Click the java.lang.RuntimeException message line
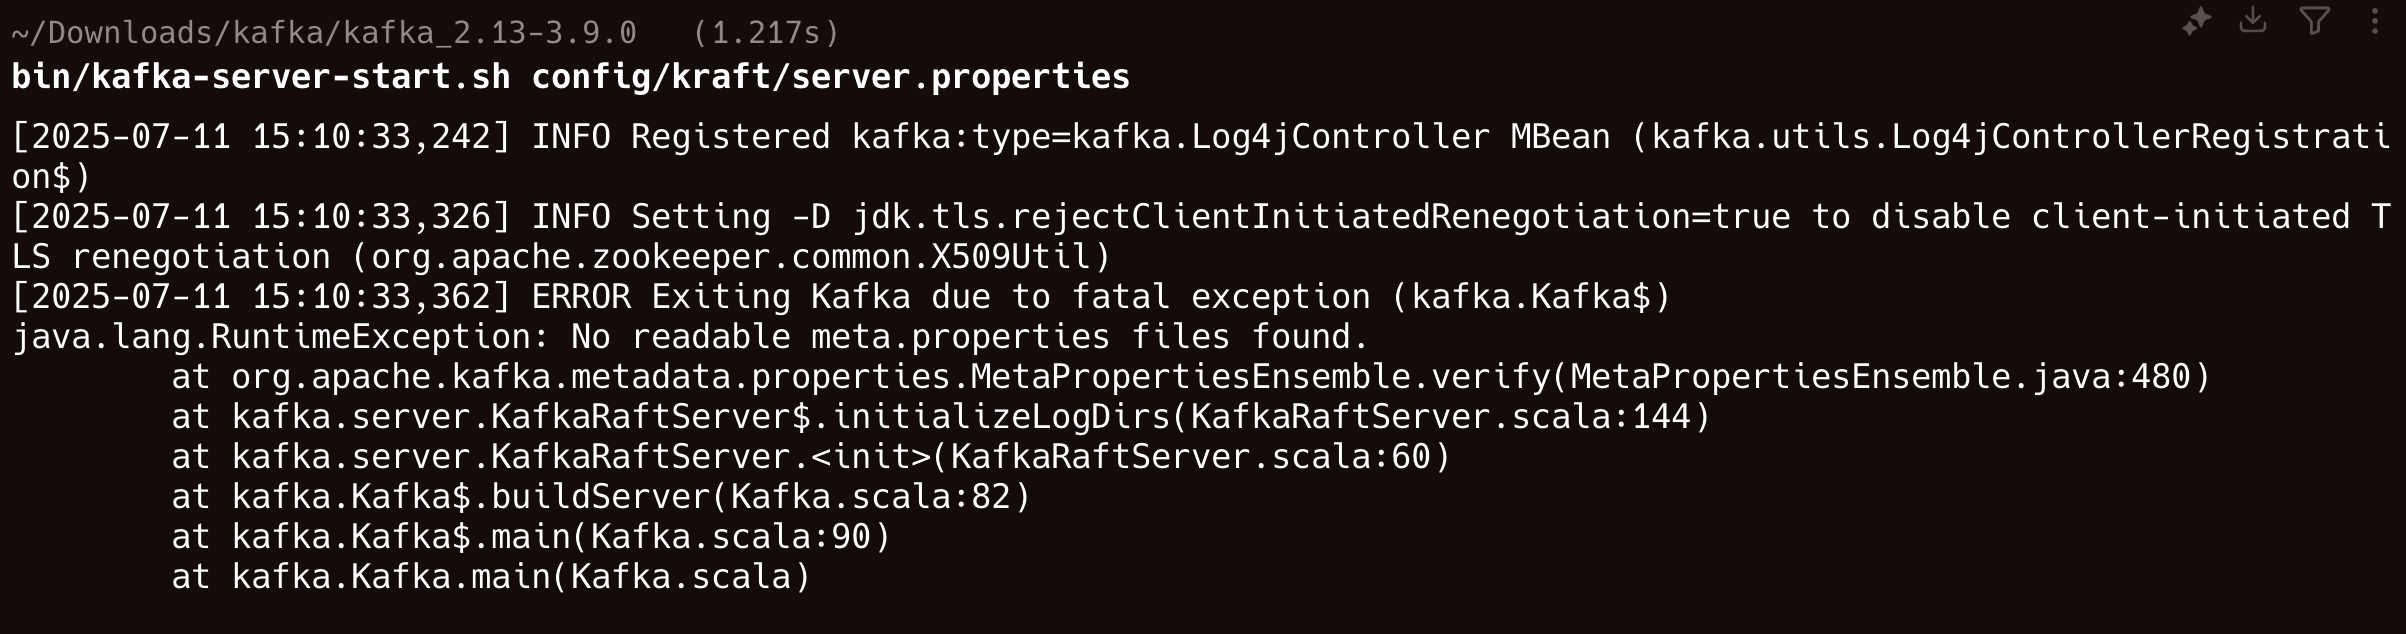The image size is (2406, 634). pyautogui.click(x=690, y=337)
